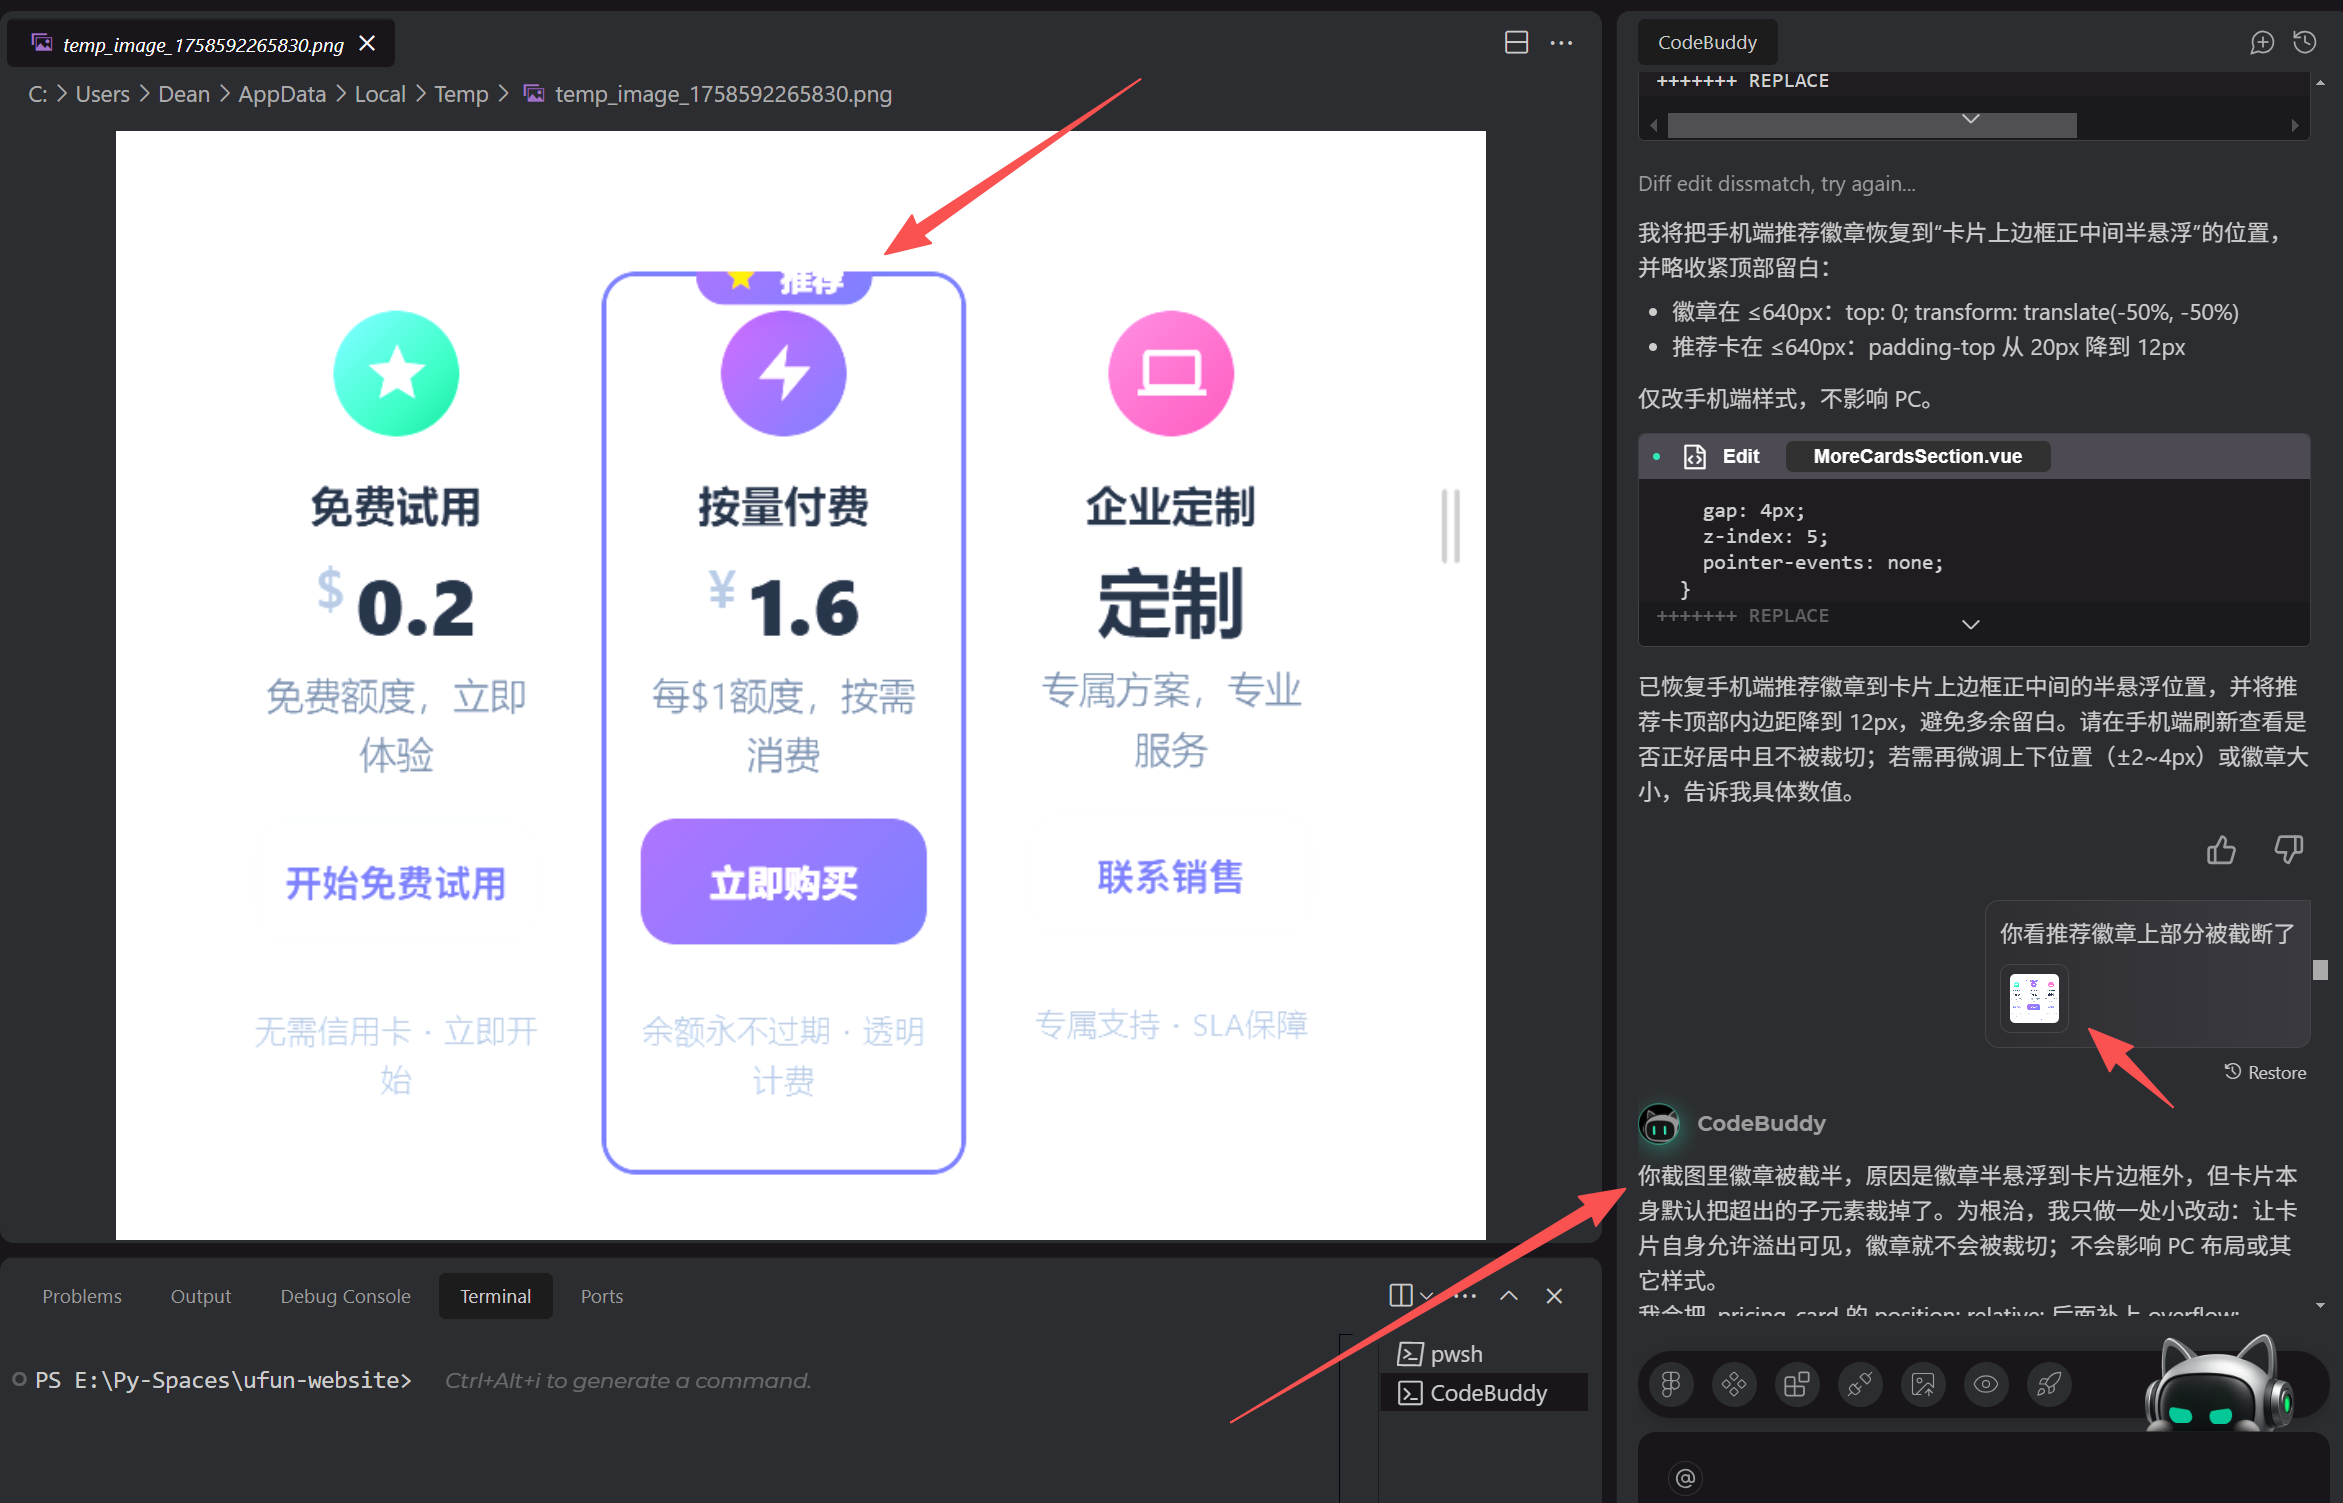This screenshot has height=1503, width=2343.
Task: Click the rocket deploy icon in CodeBuddy
Action: pos(2049,1384)
